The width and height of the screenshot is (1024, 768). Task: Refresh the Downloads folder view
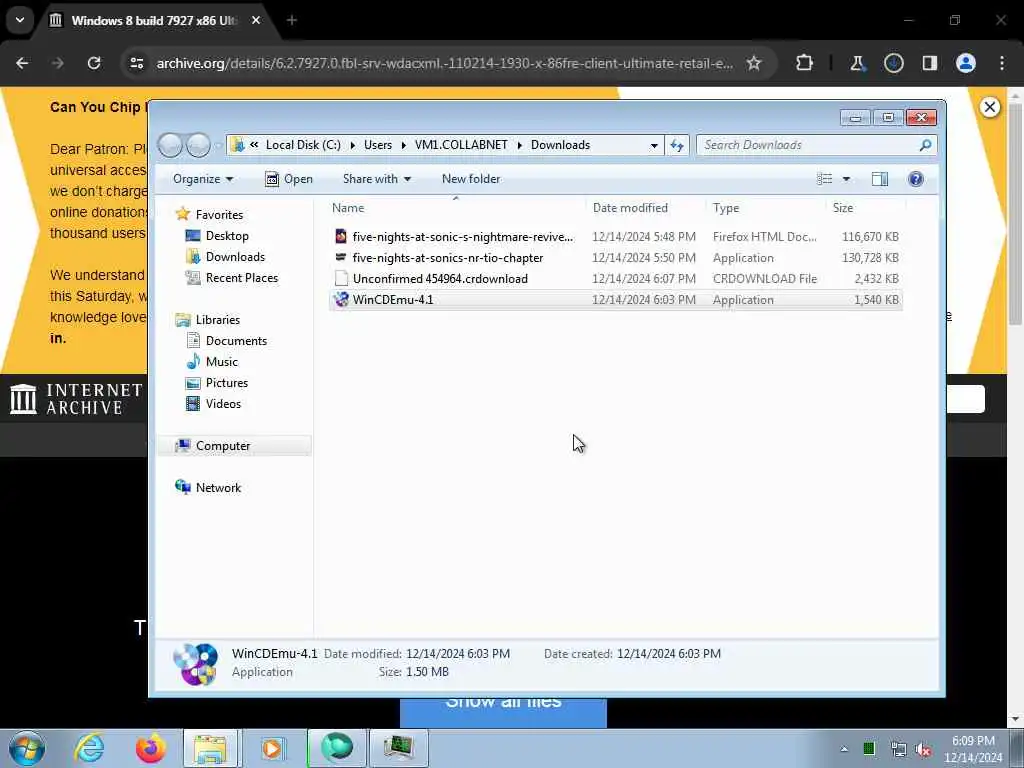click(x=677, y=145)
